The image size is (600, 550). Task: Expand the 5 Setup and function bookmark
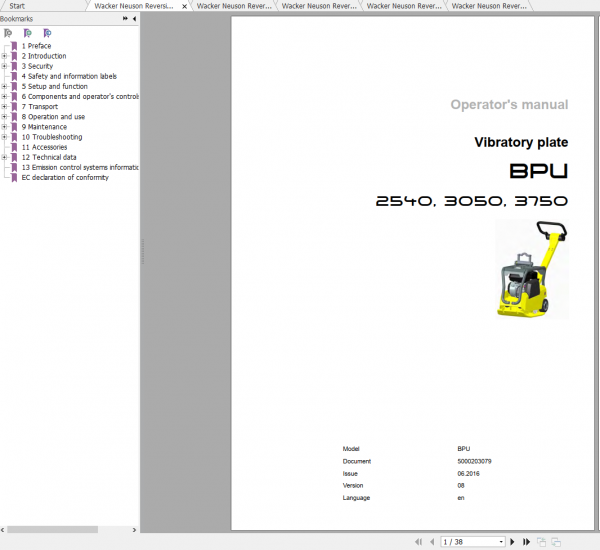pyautogui.click(x=4, y=86)
